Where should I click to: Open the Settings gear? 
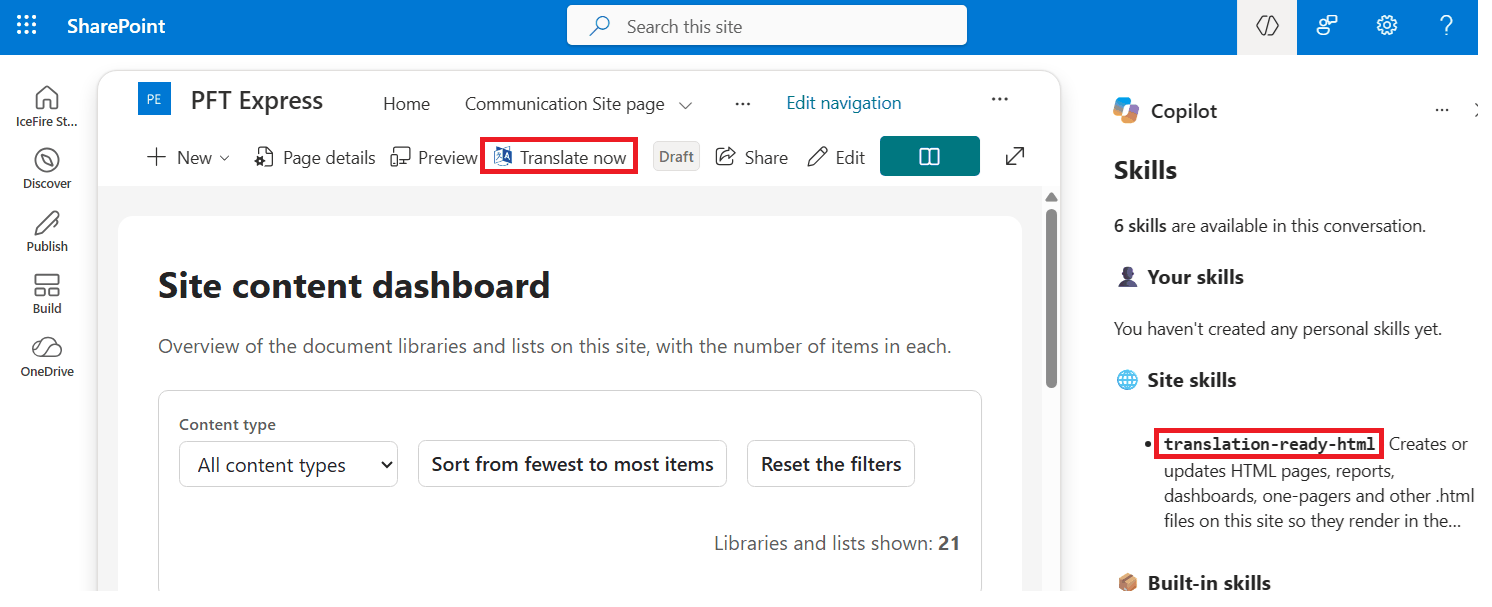pos(1387,26)
